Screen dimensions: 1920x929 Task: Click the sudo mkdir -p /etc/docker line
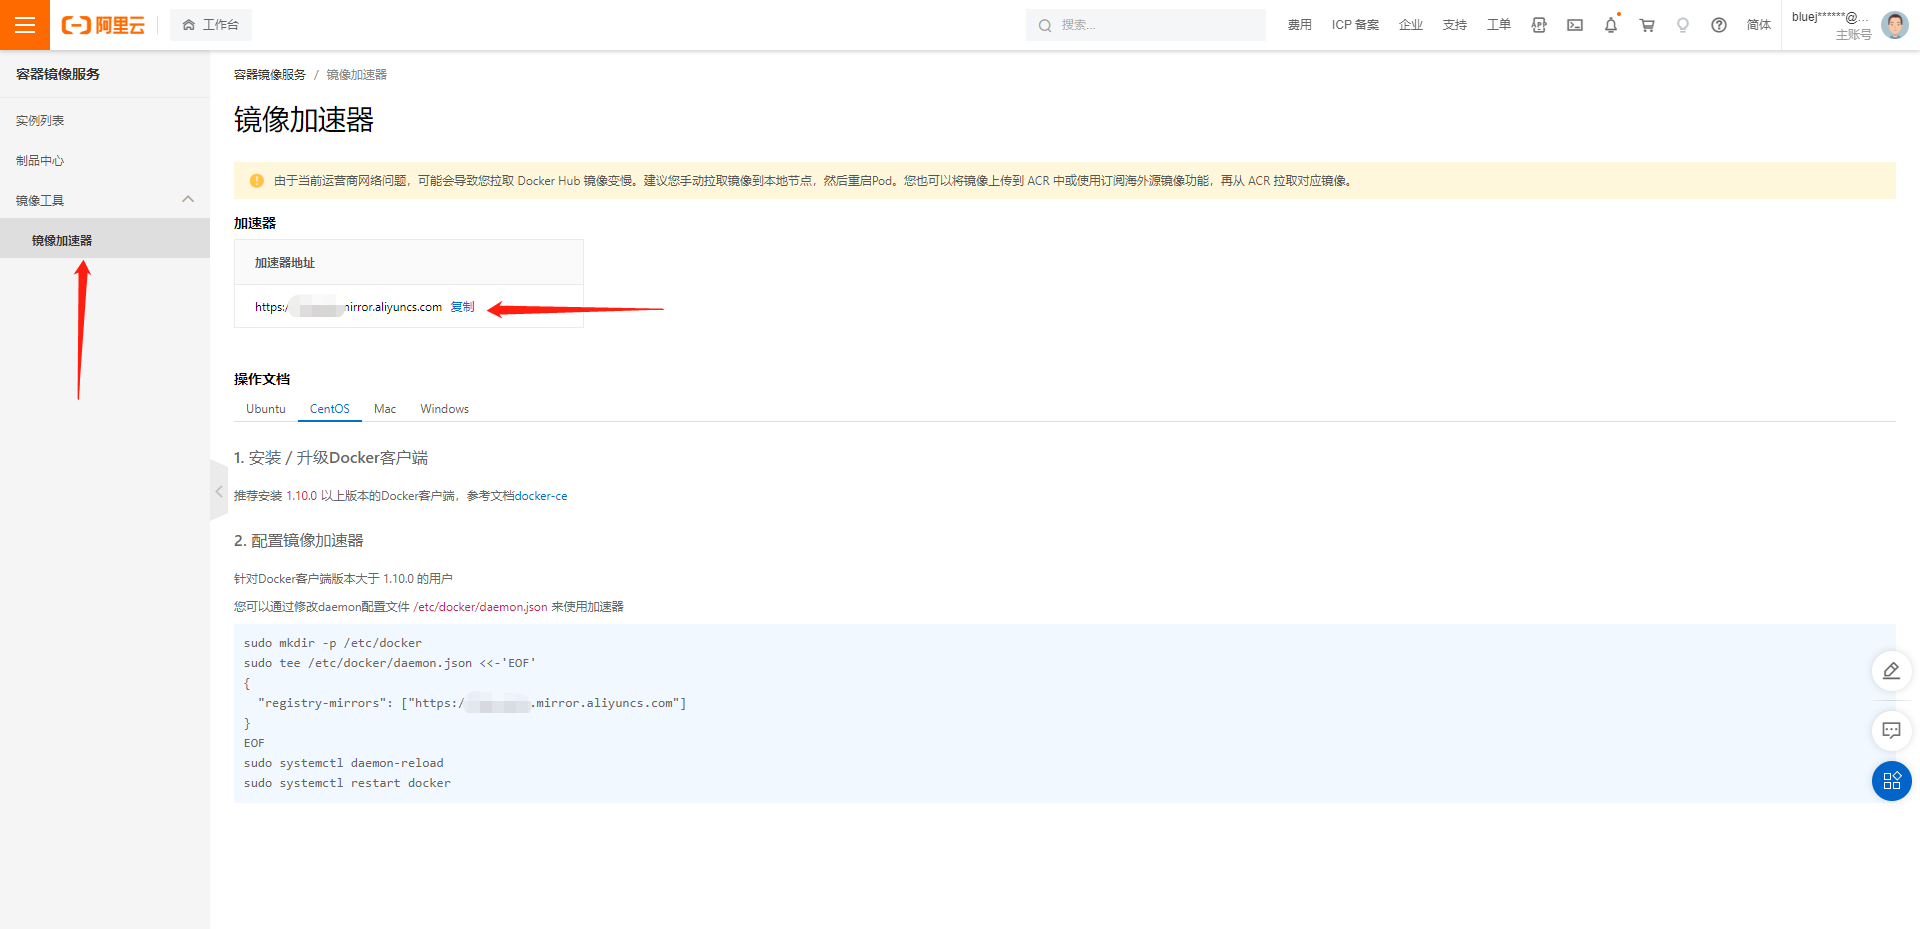coord(333,643)
